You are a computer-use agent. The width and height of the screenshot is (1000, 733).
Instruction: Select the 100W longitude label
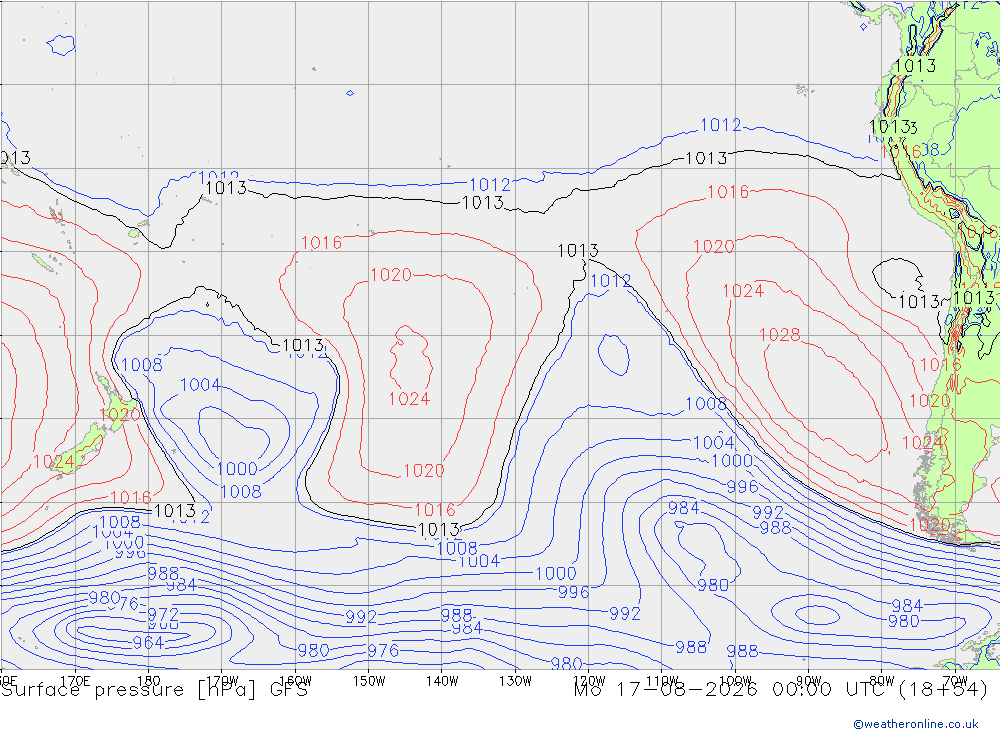pyautogui.click(x=735, y=681)
